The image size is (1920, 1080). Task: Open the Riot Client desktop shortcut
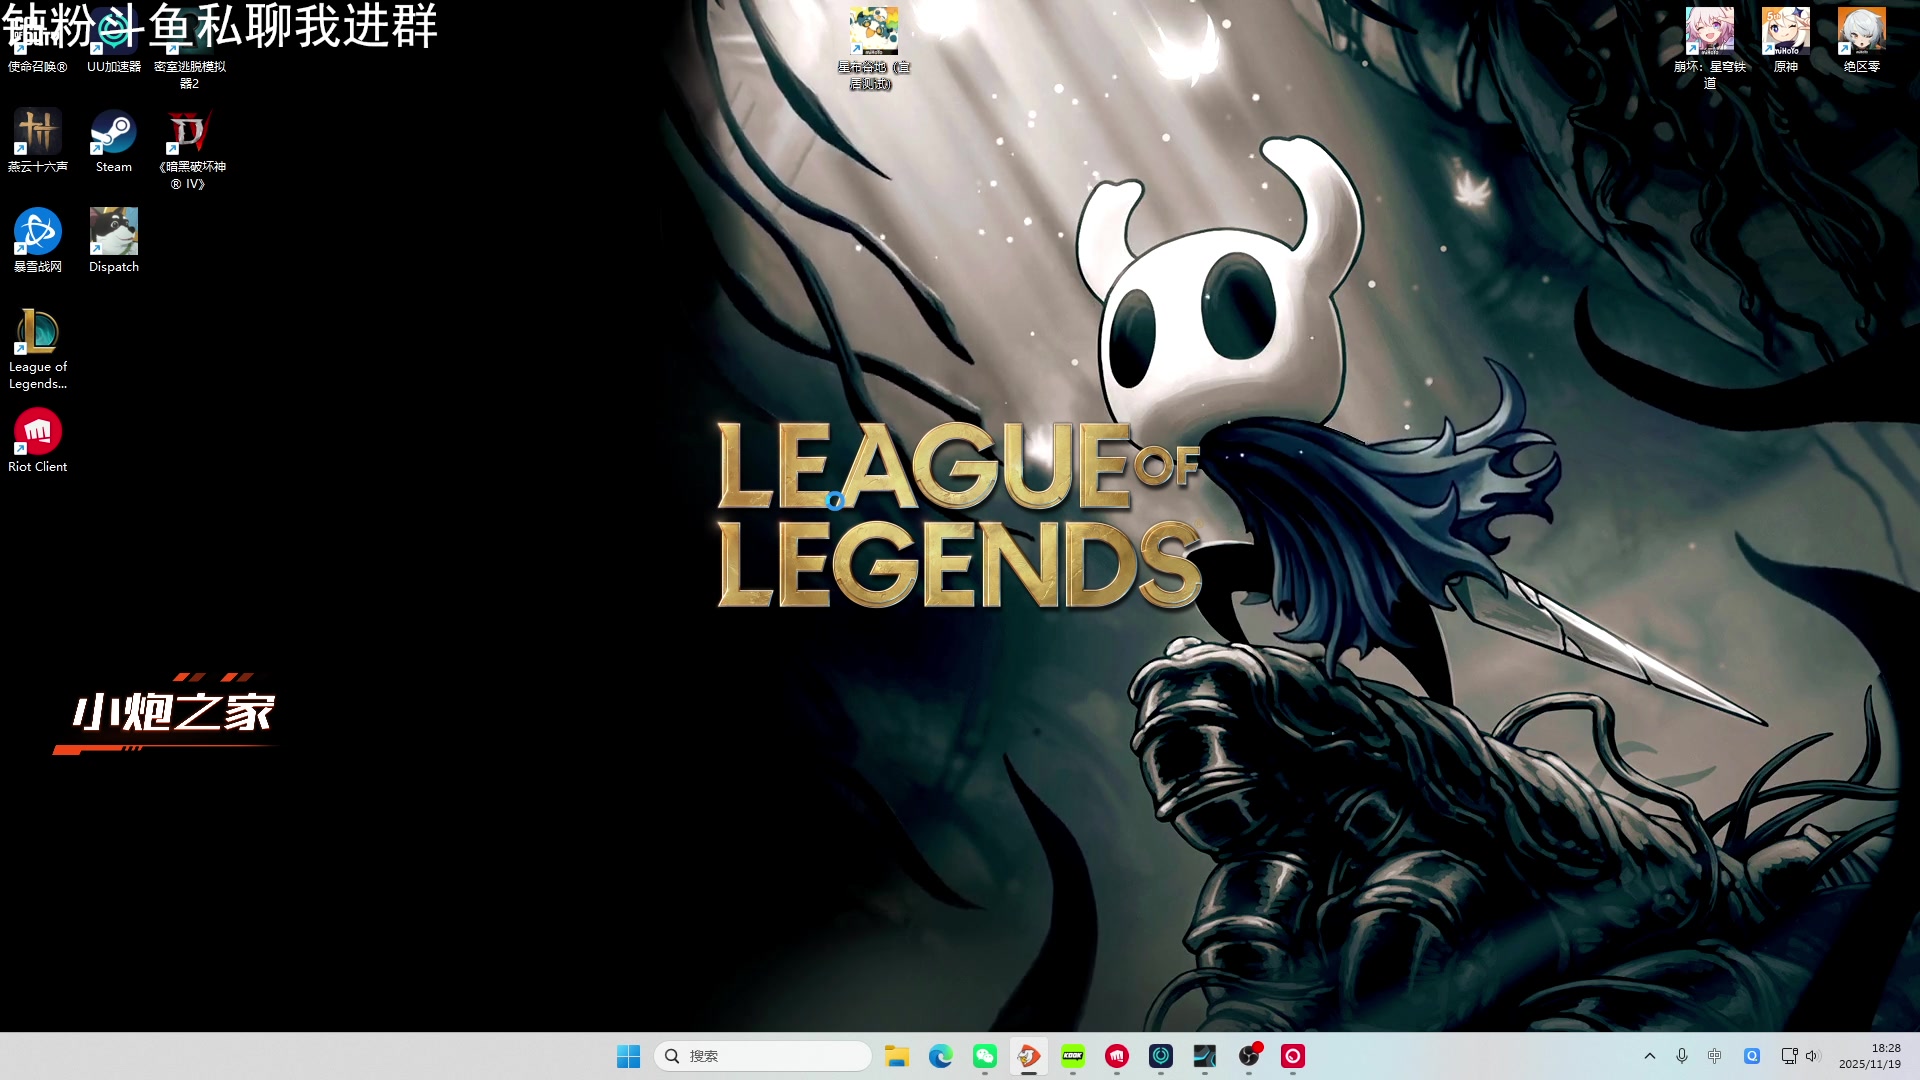pyautogui.click(x=38, y=433)
